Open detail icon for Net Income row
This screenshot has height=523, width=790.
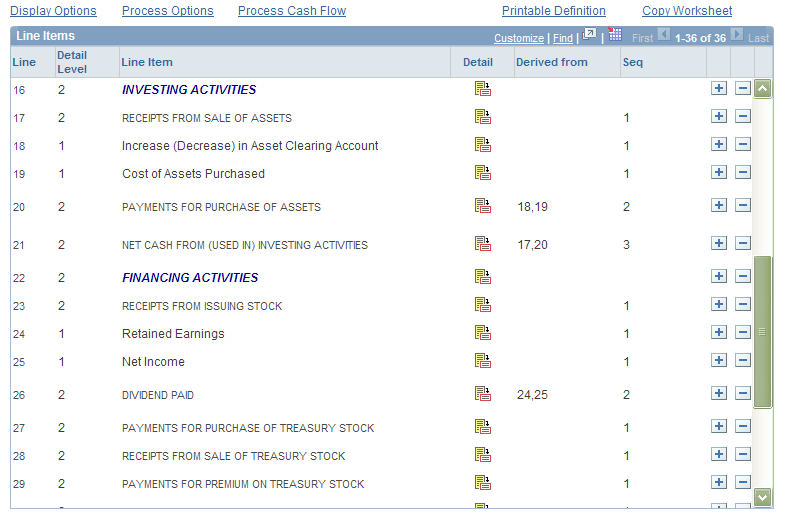(483, 361)
